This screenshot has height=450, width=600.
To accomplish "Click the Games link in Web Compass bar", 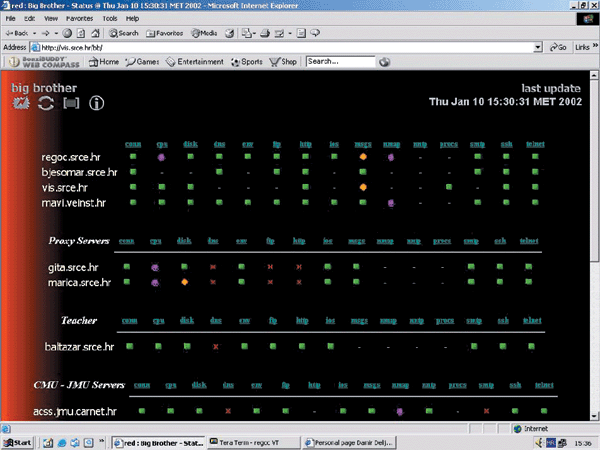I will (x=141, y=62).
